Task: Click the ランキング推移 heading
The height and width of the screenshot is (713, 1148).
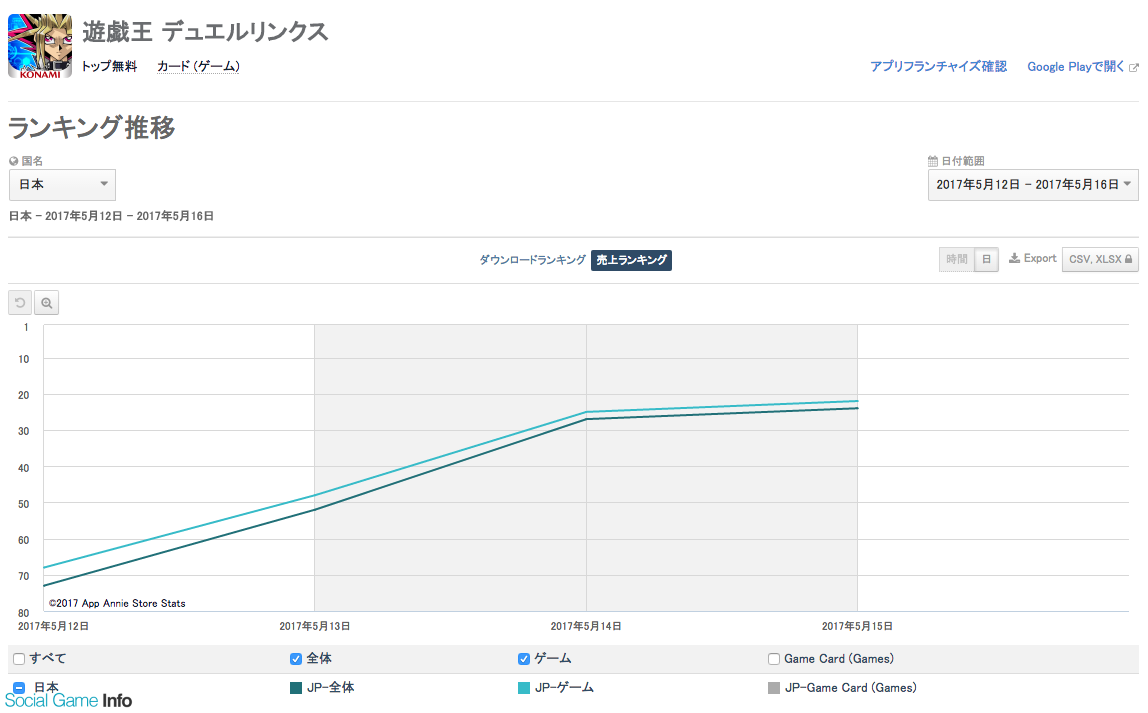Action: click(x=92, y=127)
